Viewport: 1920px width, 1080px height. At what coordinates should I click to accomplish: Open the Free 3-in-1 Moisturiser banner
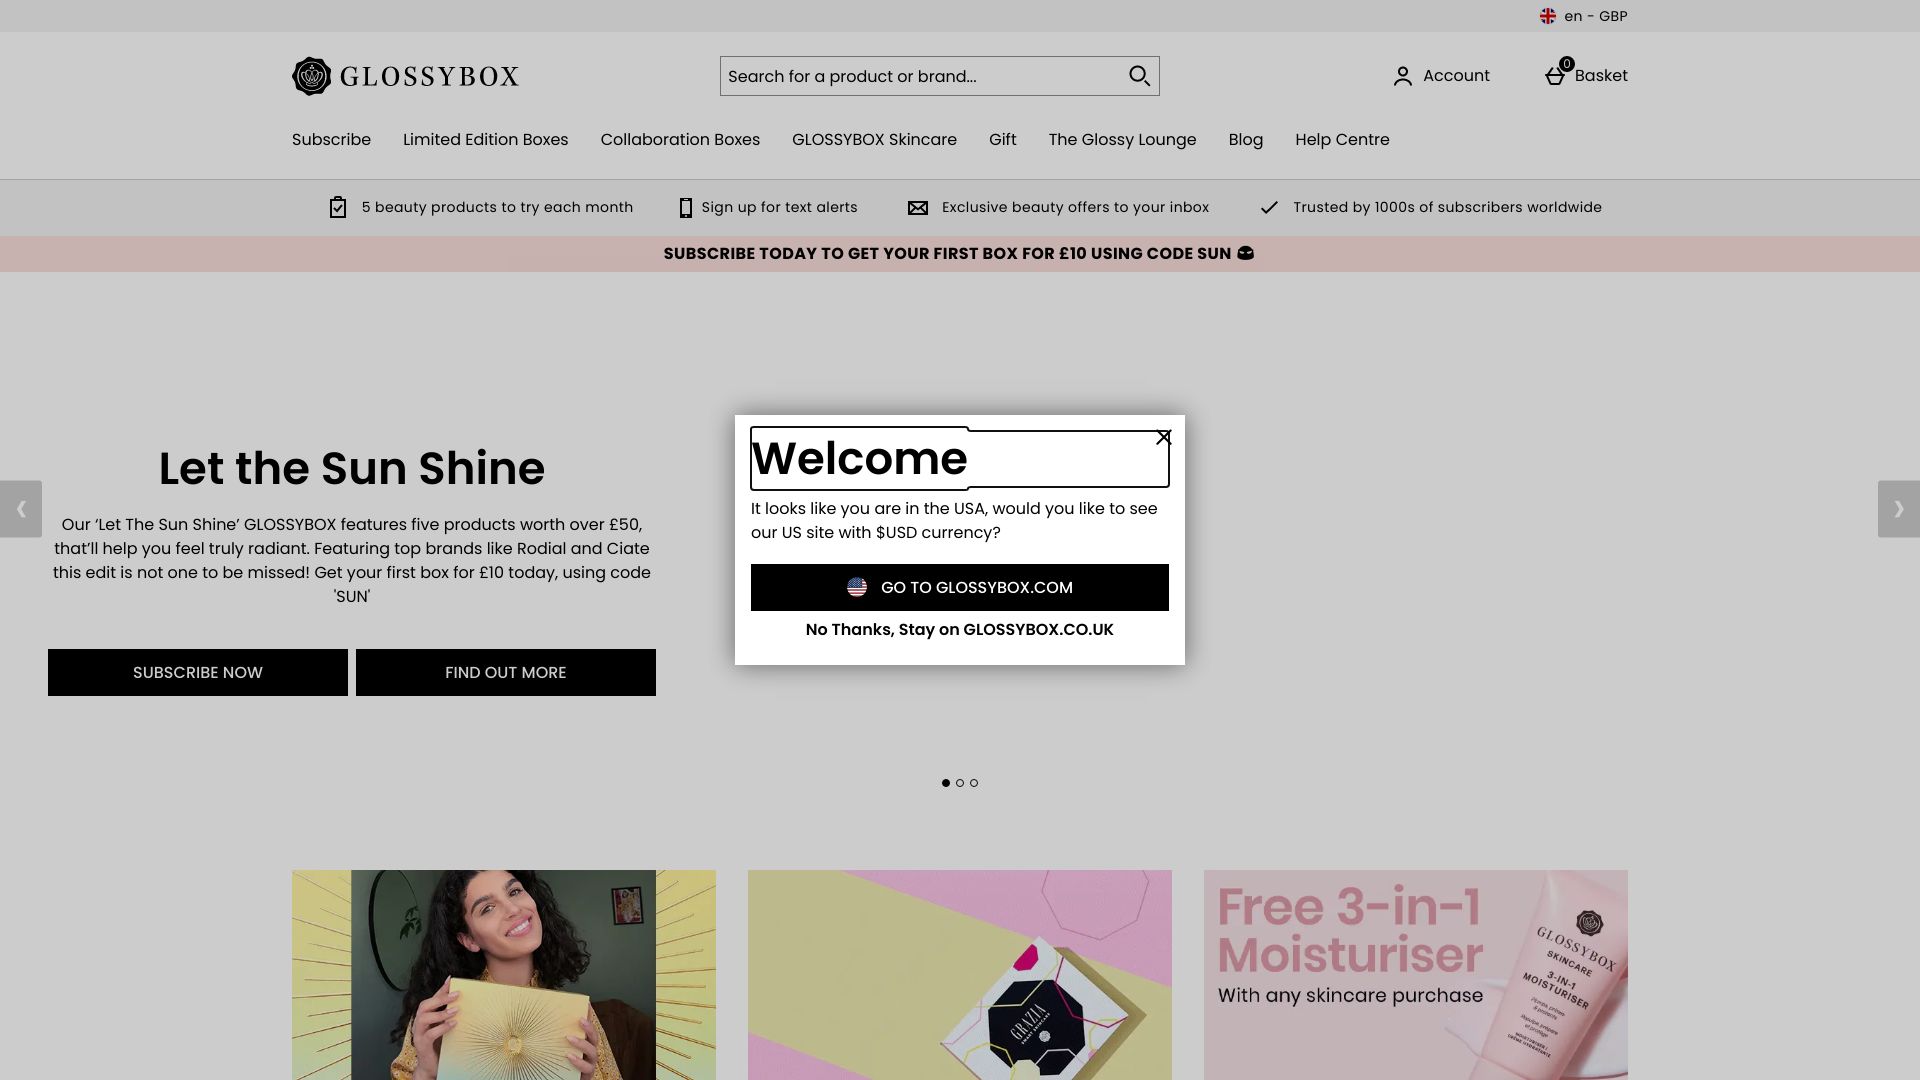(x=1416, y=975)
